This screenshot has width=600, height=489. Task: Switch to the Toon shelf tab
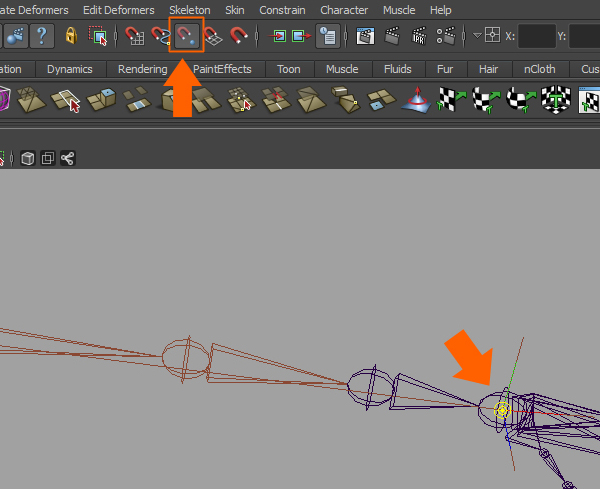coord(289,69)
